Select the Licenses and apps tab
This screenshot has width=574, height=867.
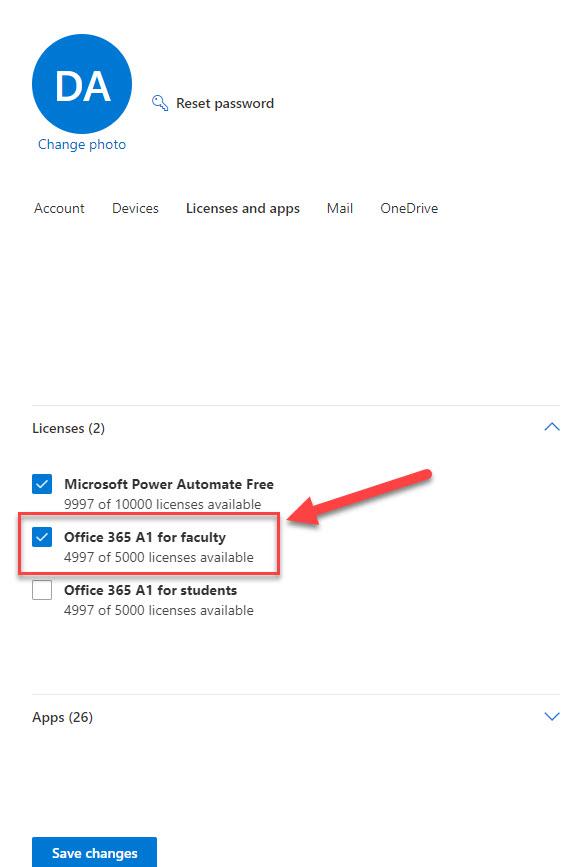(x=243, y=208)
